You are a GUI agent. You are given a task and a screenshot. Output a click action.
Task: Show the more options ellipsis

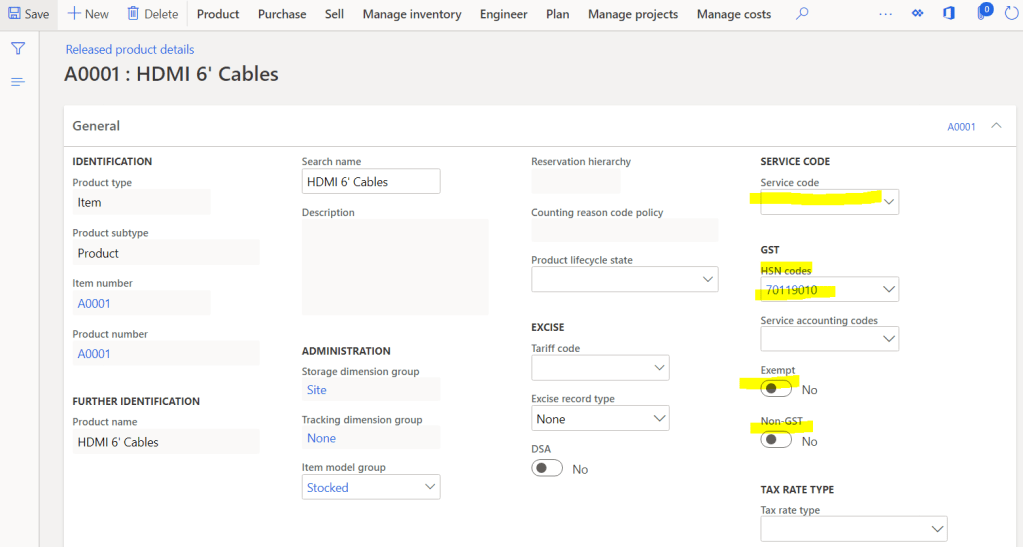pos(885,14)
